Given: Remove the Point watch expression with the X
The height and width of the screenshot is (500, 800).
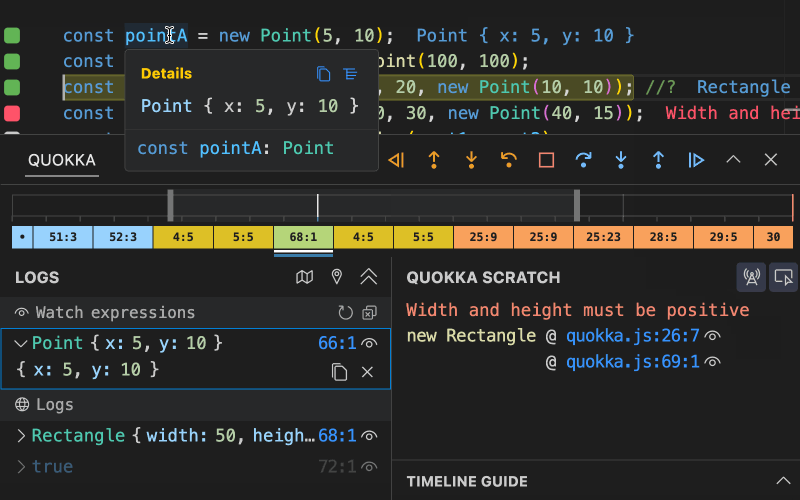Looking at the screenshot, I should (x=367, y=372).
